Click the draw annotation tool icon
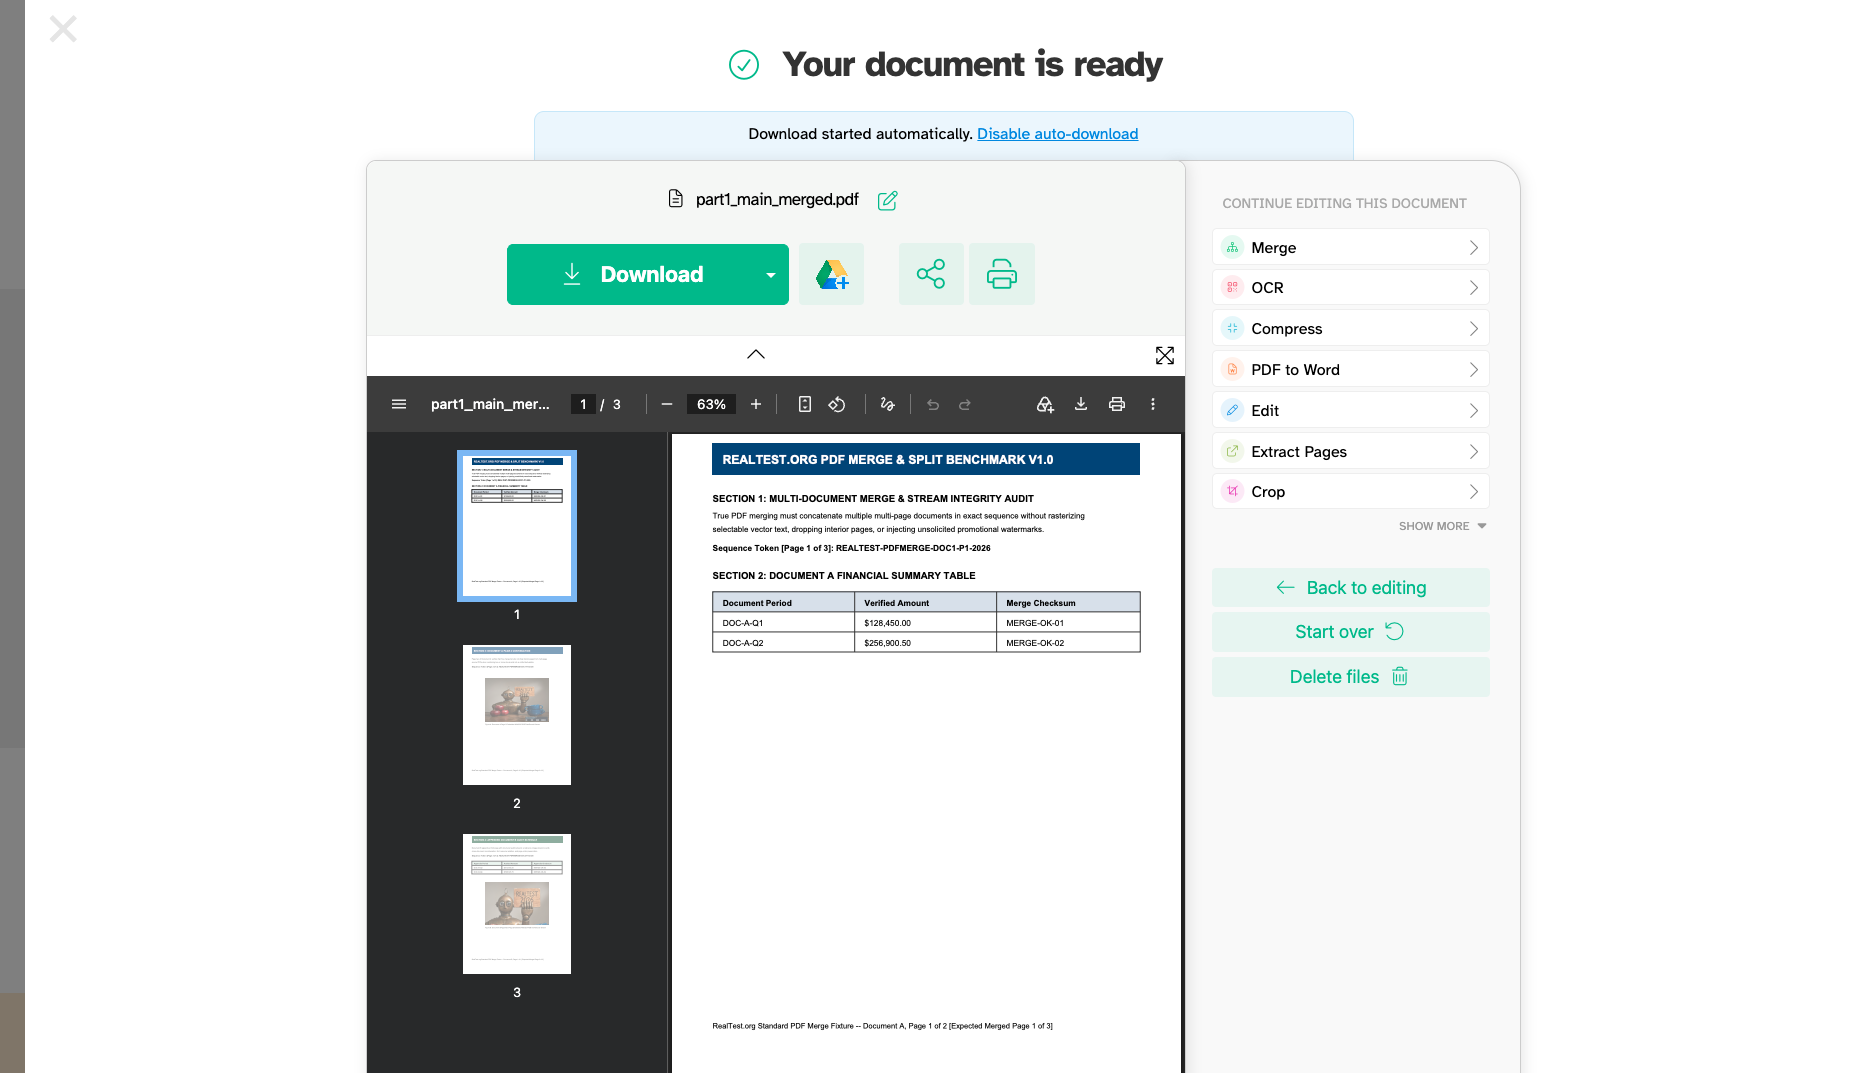The image size is (1862, 1073). point(887,404)
